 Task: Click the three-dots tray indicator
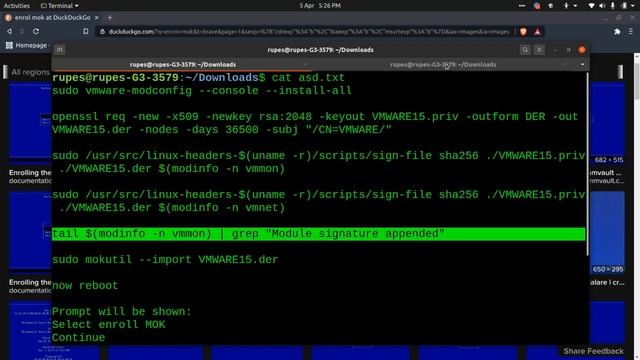tap(522, 6)
